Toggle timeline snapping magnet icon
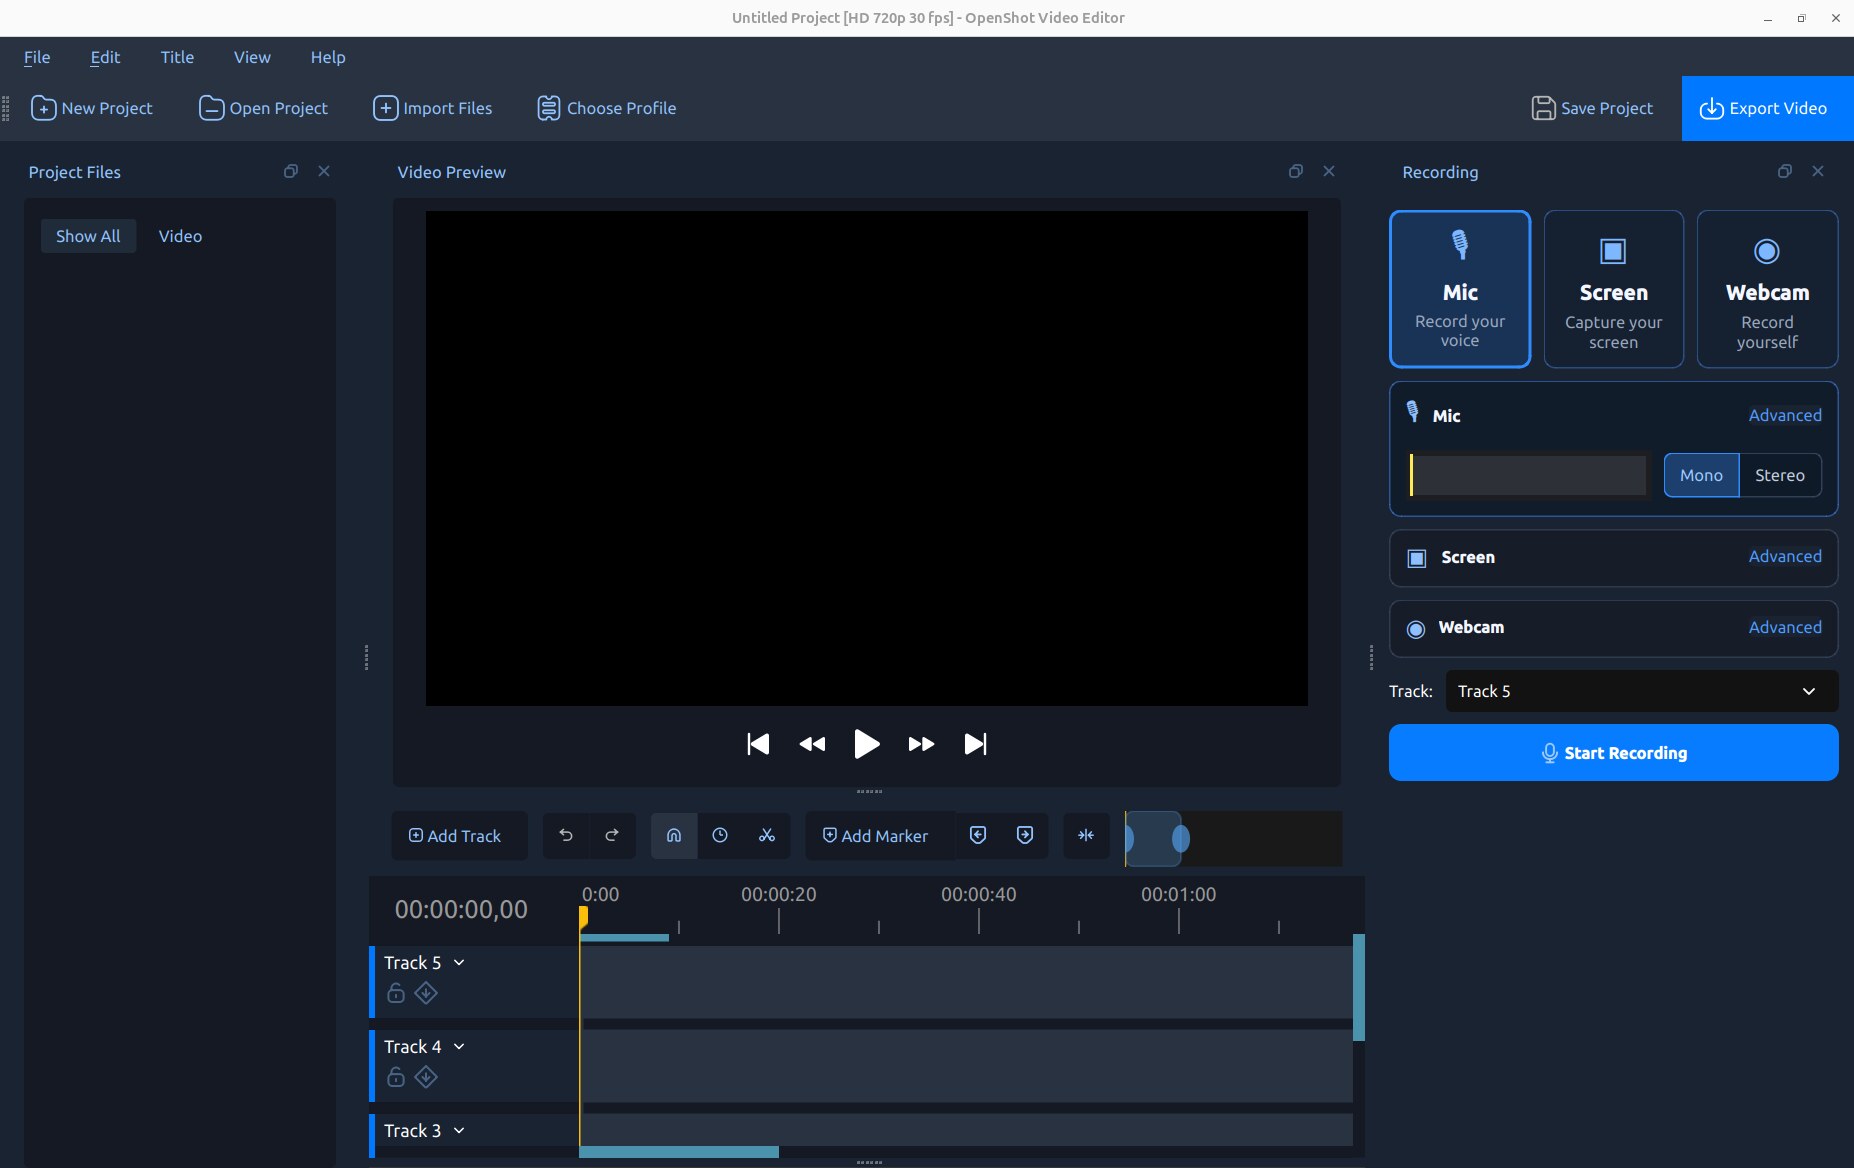Screen dimensions: 1854x1168 tap(674, 835)
